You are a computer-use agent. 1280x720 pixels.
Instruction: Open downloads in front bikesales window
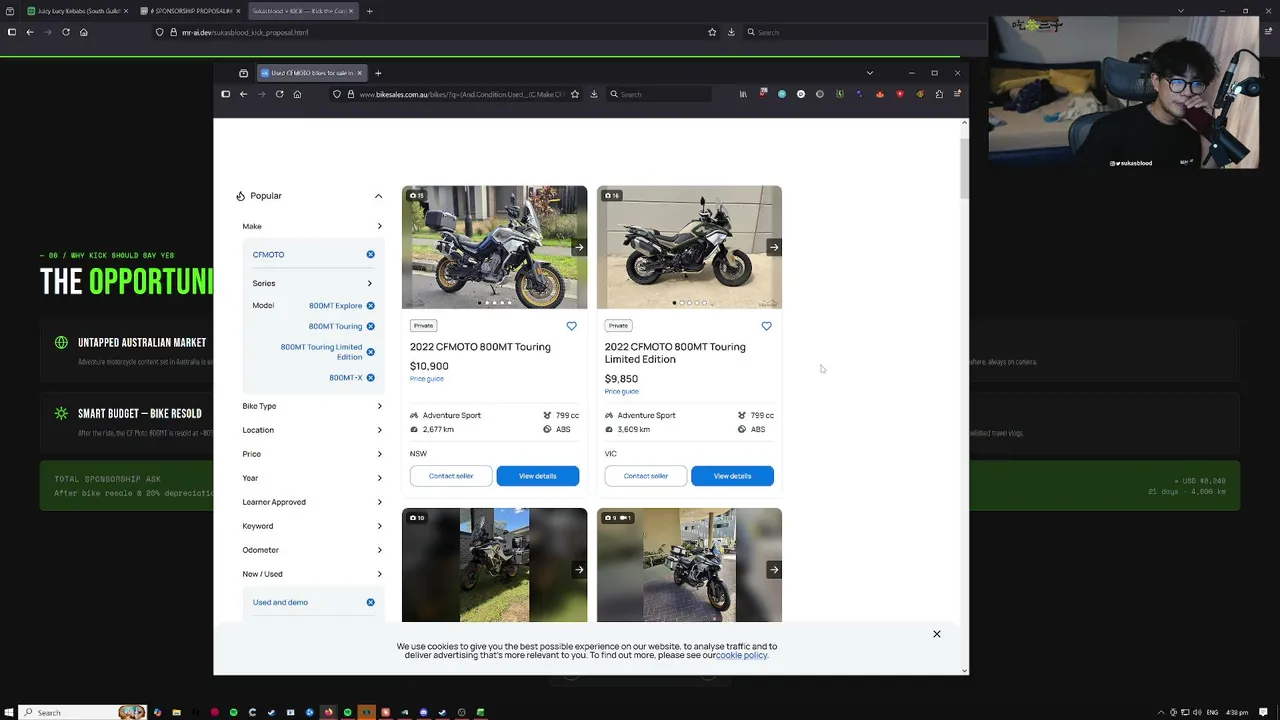pos(594,94)
